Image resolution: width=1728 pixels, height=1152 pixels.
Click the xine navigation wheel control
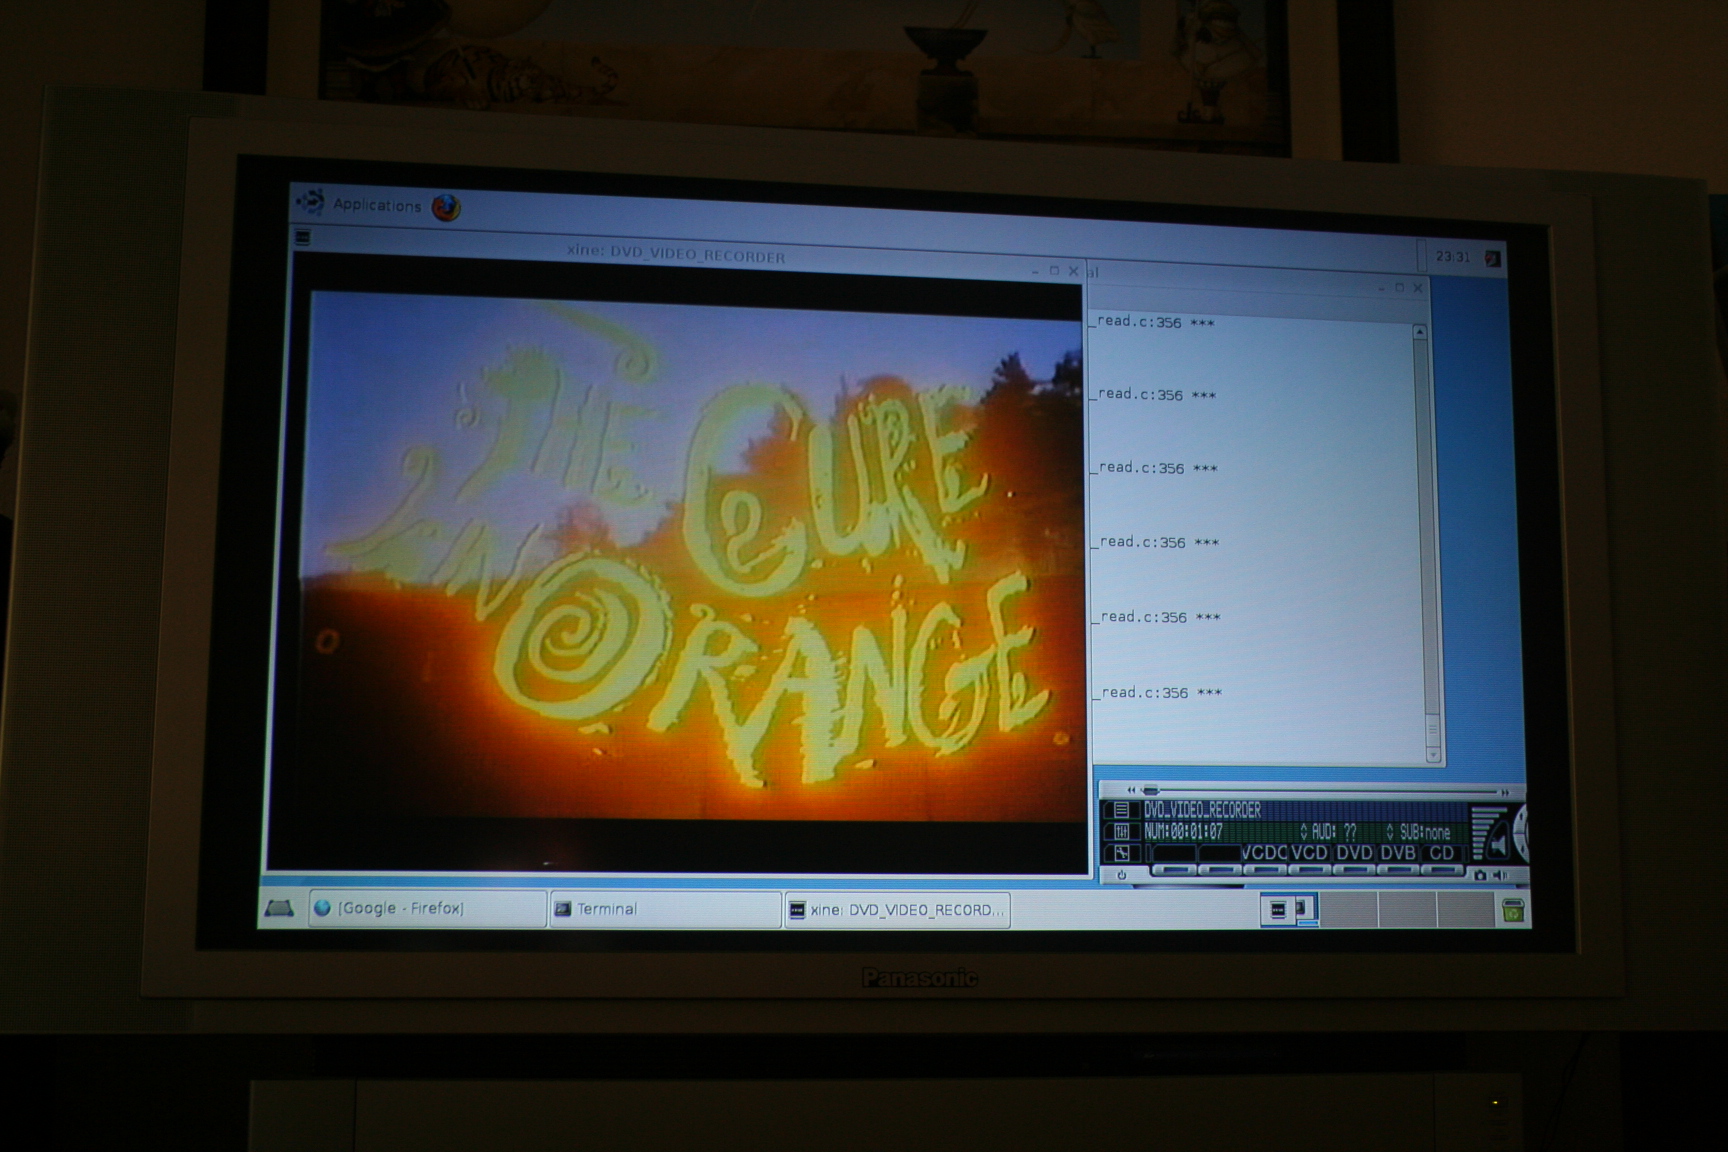coord(1521,831)
